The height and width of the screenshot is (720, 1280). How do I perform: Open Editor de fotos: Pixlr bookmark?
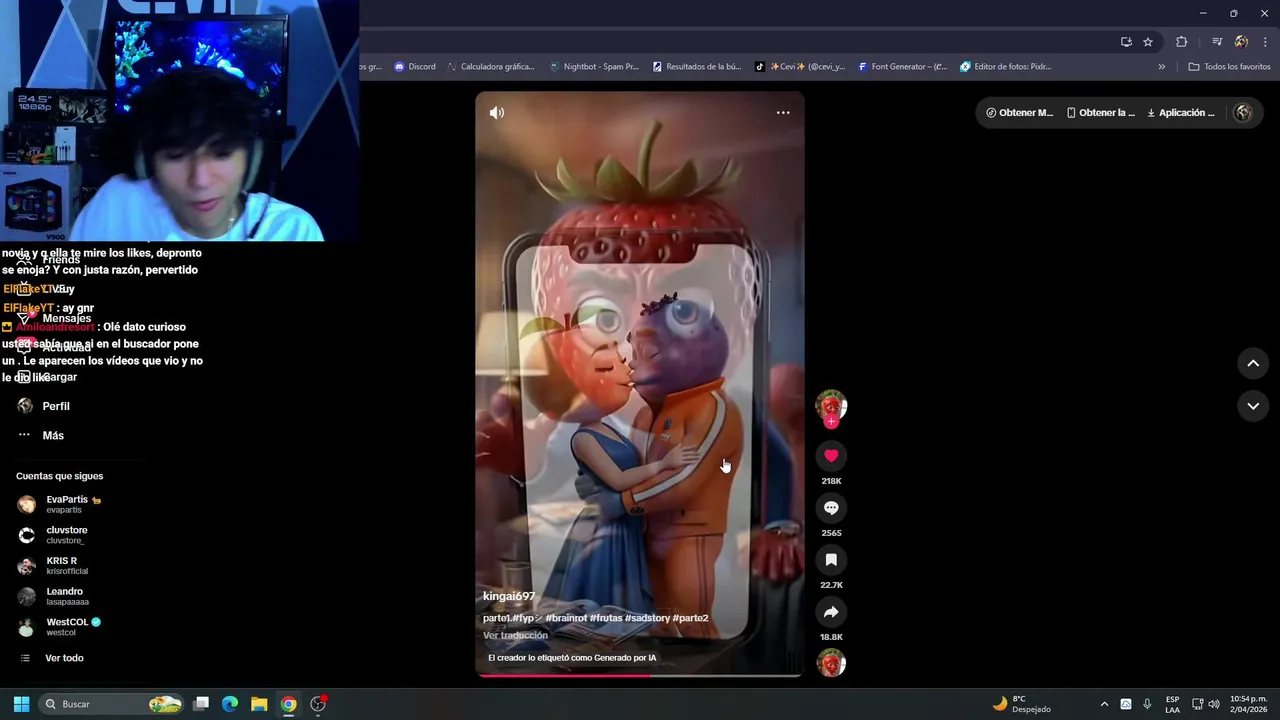click(1006, 67)
